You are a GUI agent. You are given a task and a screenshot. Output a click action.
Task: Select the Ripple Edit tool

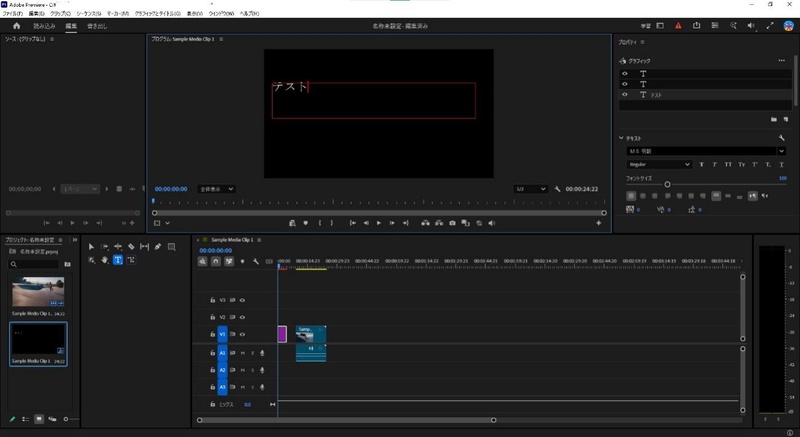pos(118,247)
